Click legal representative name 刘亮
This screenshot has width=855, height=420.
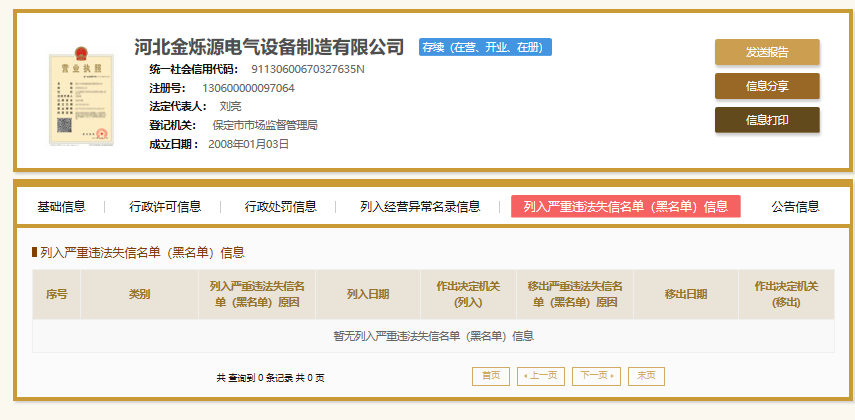[x=230, y=106]
